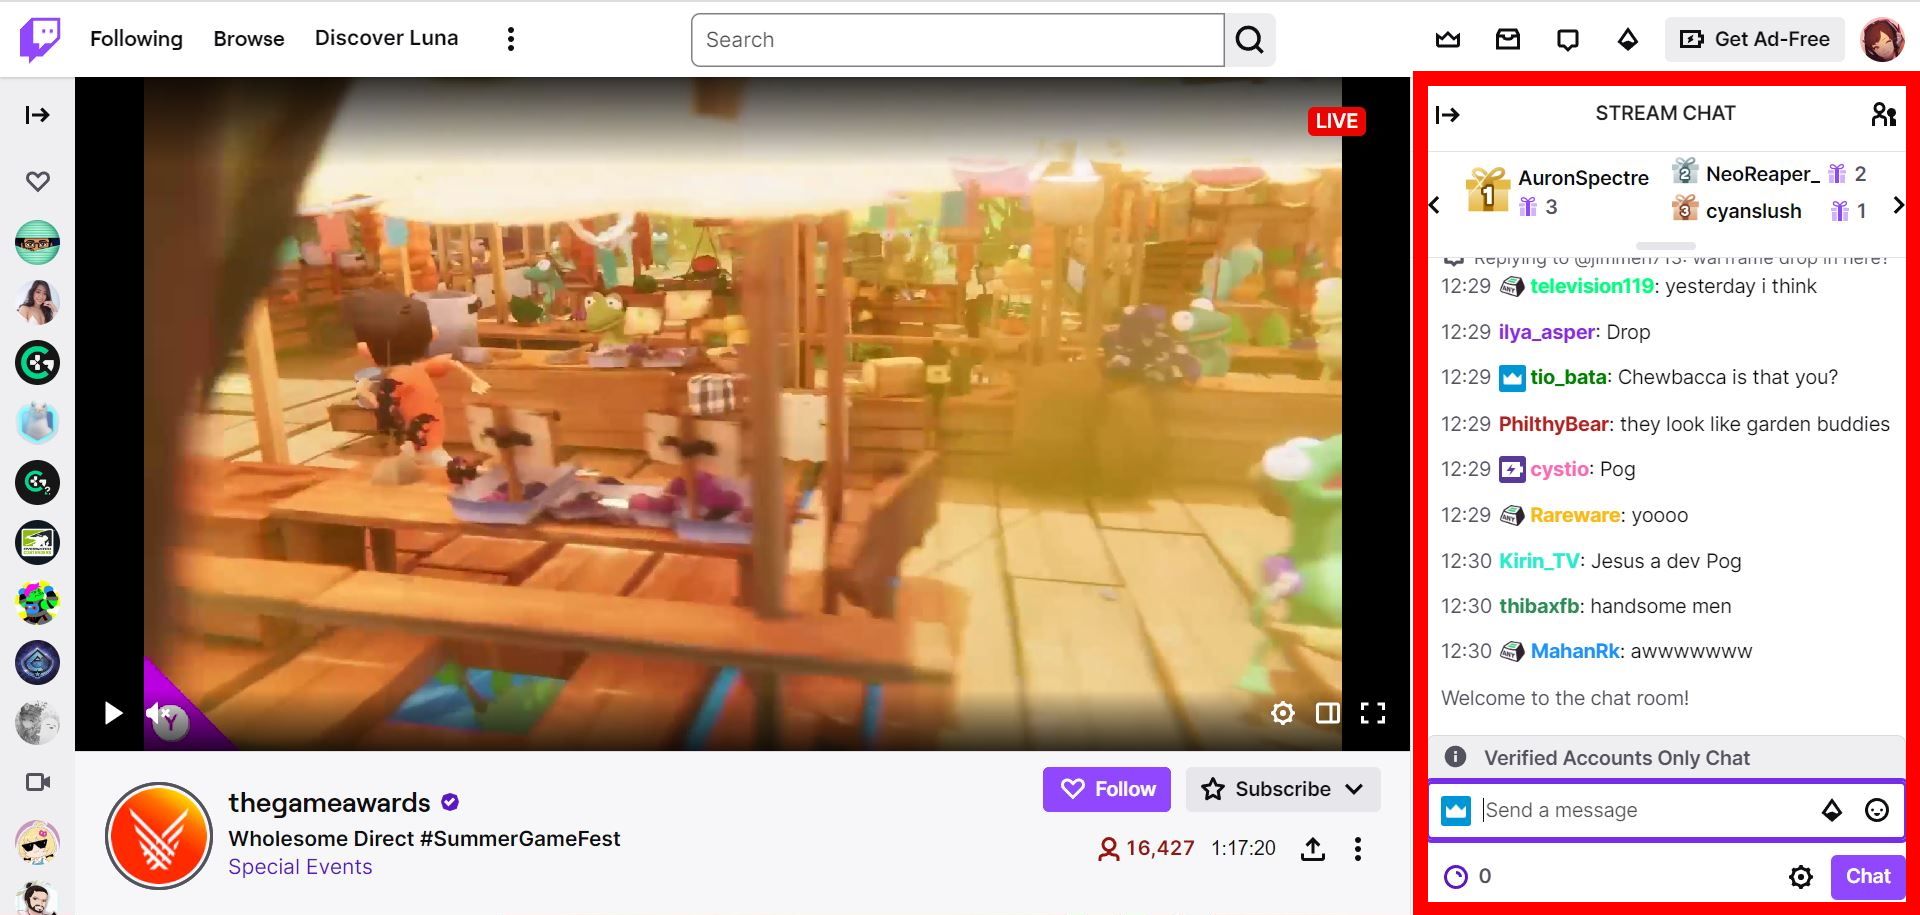Screen dimensions: 1920x915
Task: Unmute the stream audio
Action: 155,713
